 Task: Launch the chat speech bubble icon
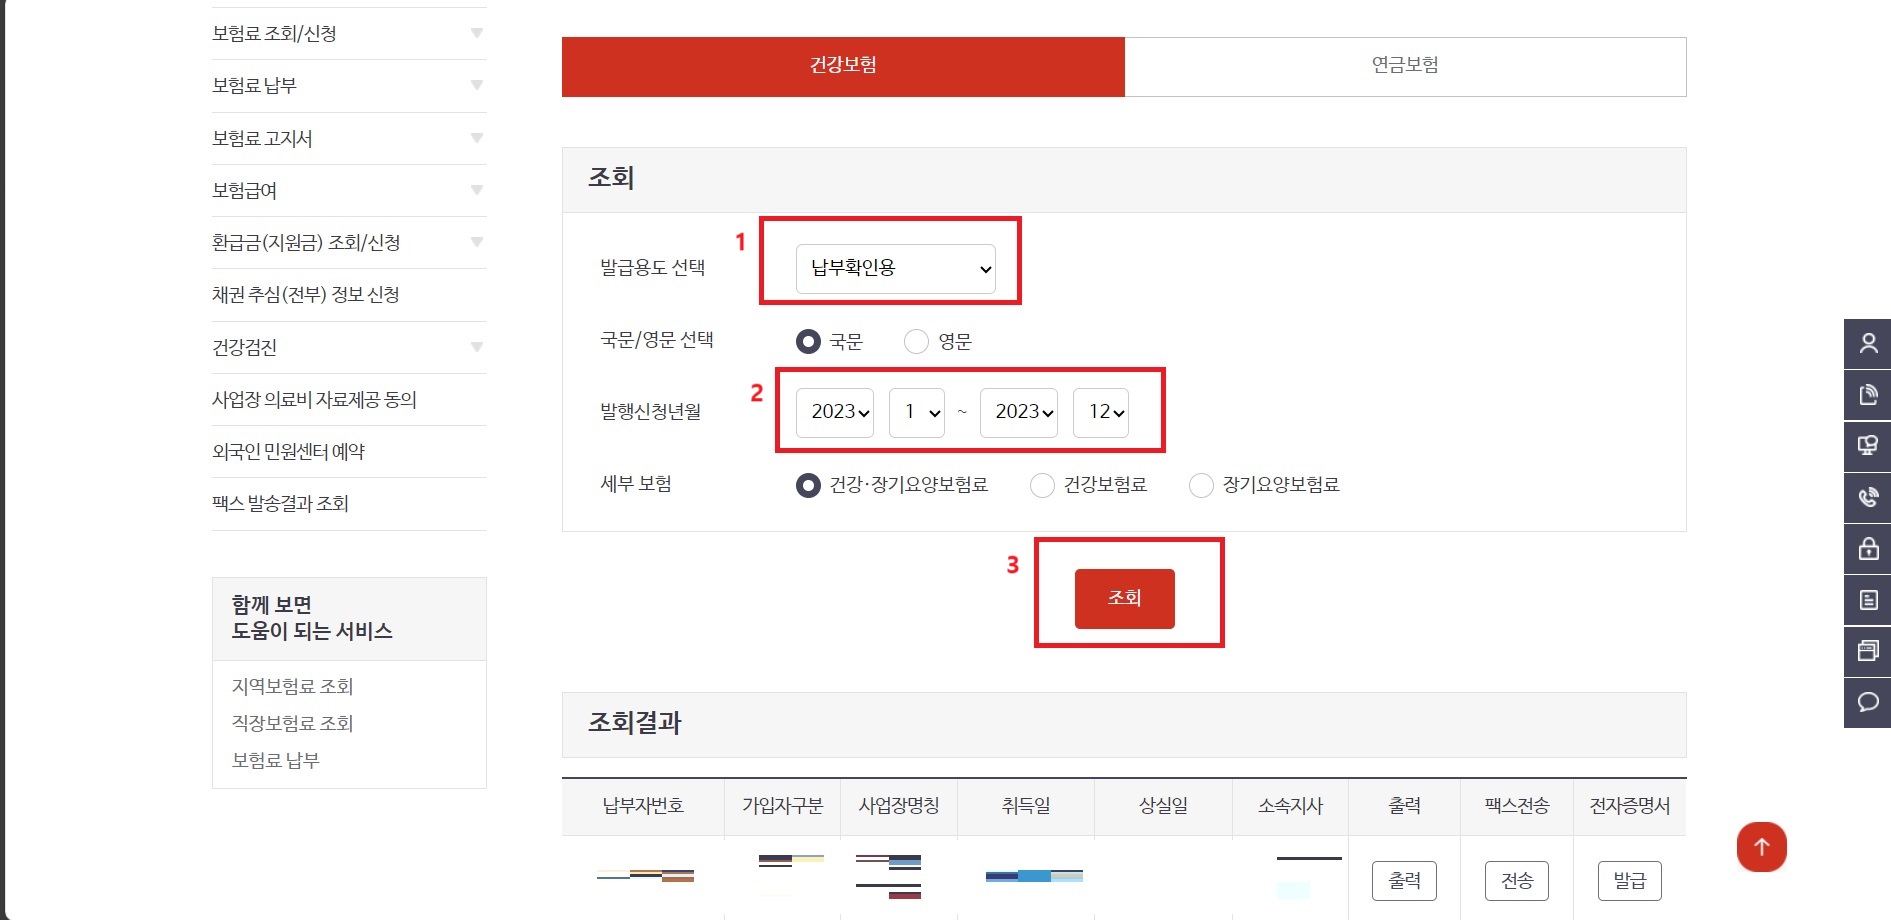[1866, 702]
